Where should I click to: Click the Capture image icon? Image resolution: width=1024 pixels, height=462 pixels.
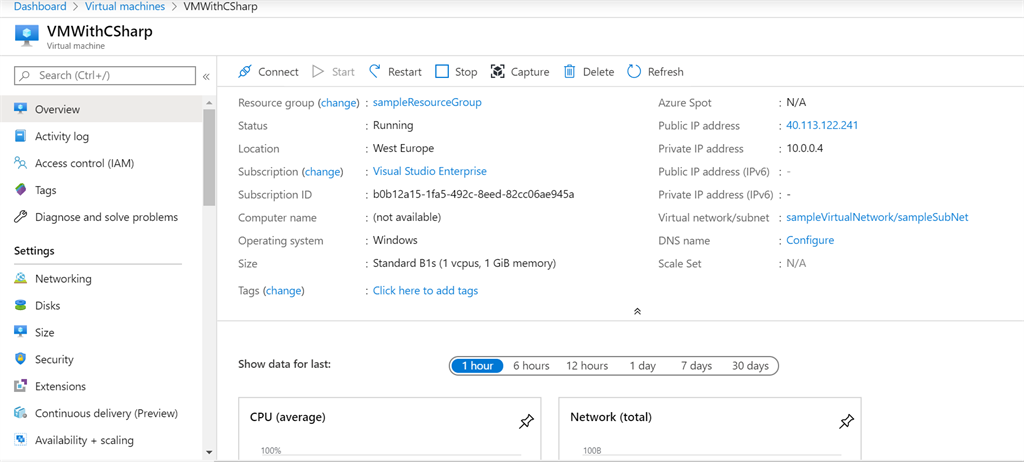[498, 72]
